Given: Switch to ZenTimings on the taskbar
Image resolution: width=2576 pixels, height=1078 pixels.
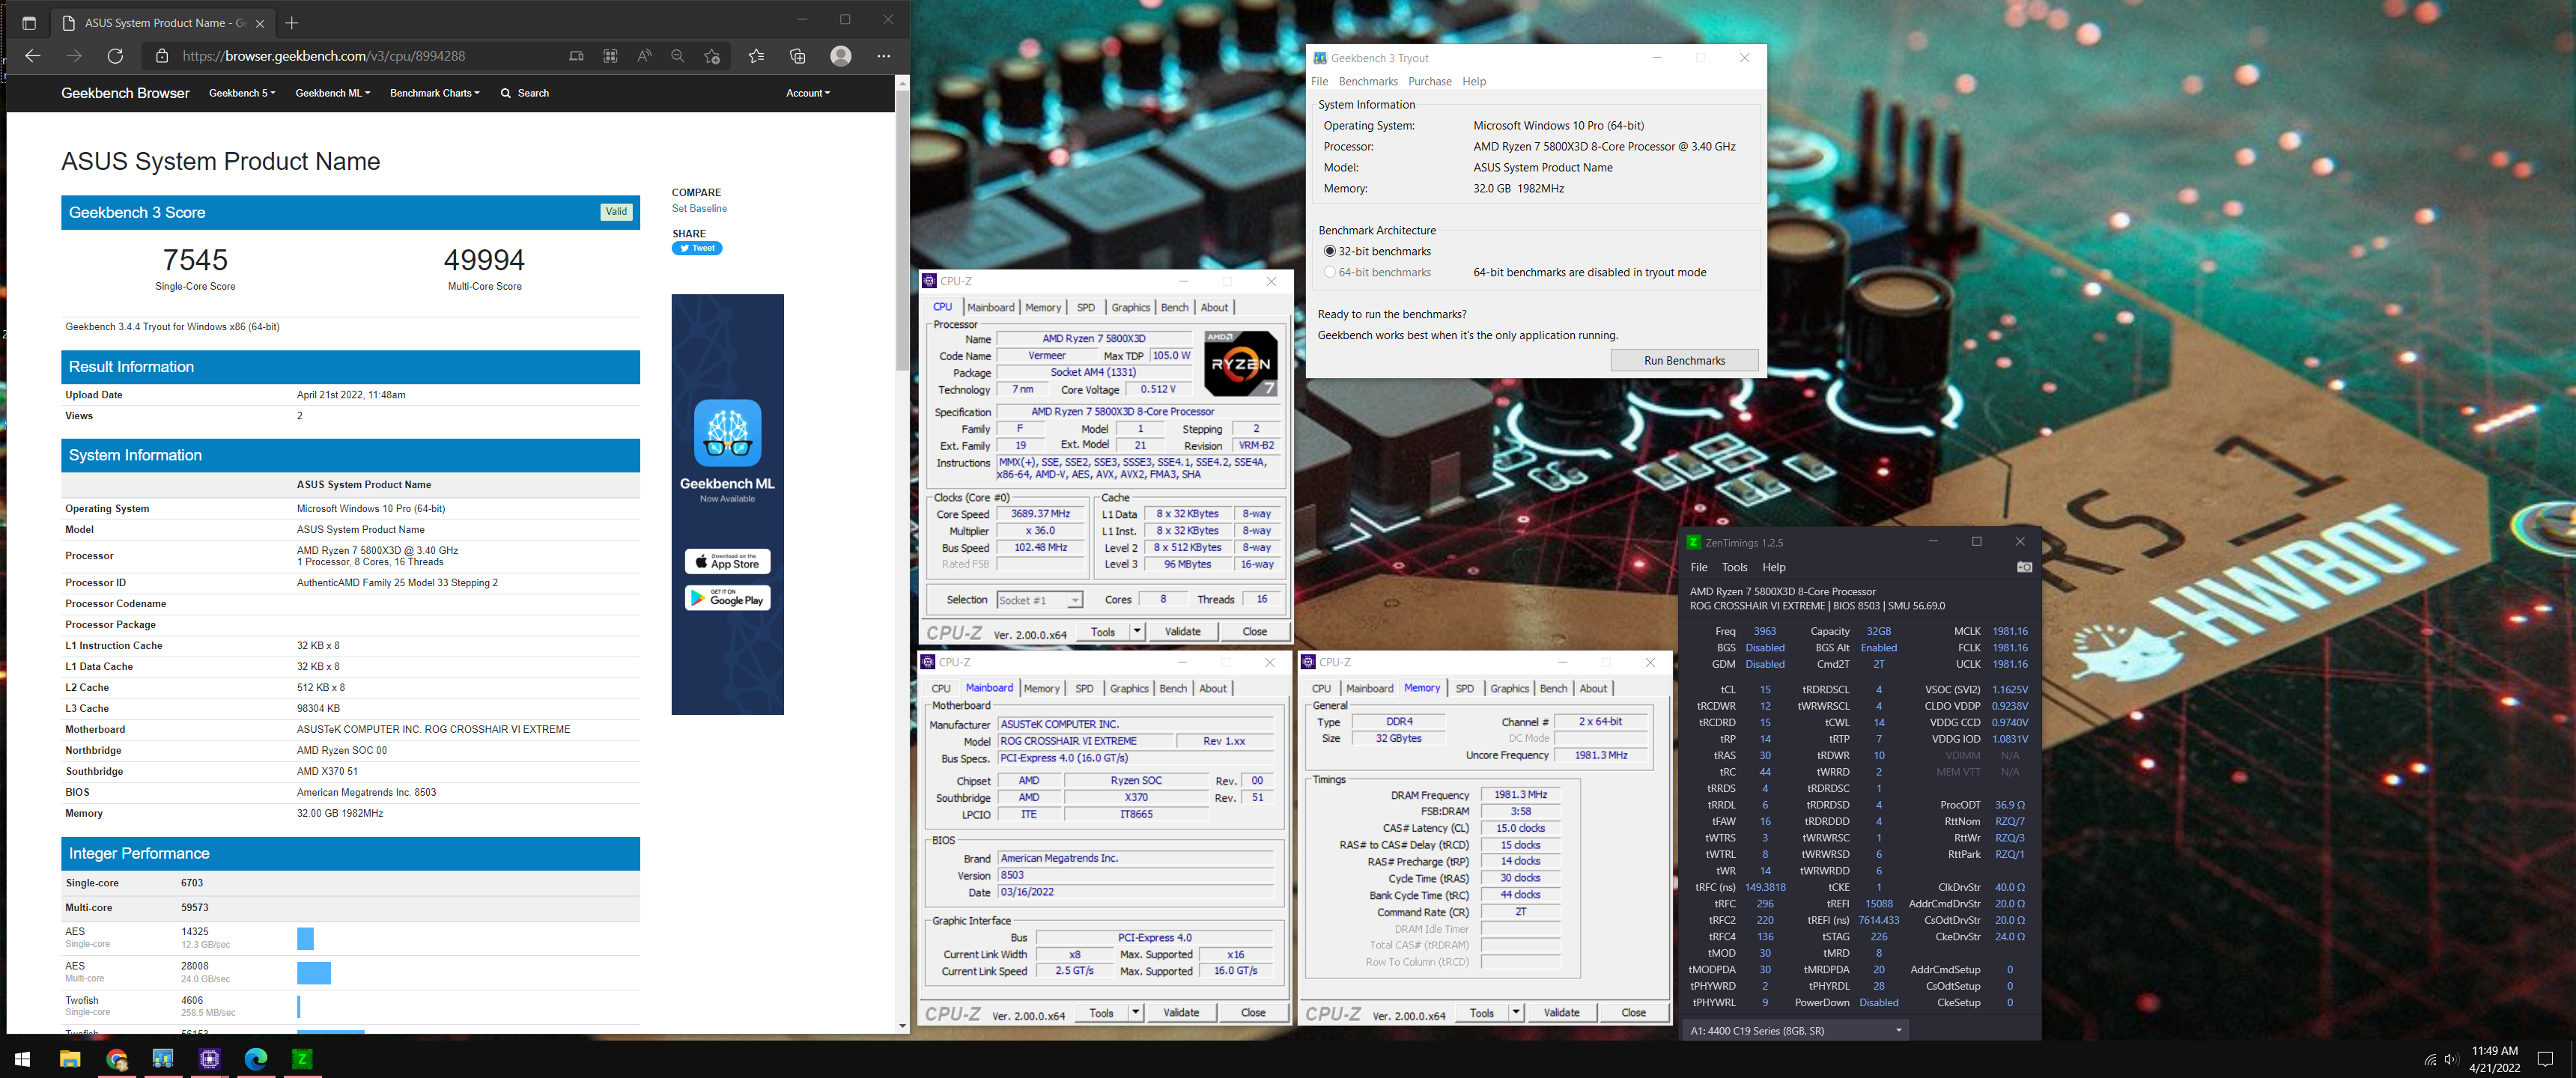Looking at the screenshot, I should click(302, 1059).
